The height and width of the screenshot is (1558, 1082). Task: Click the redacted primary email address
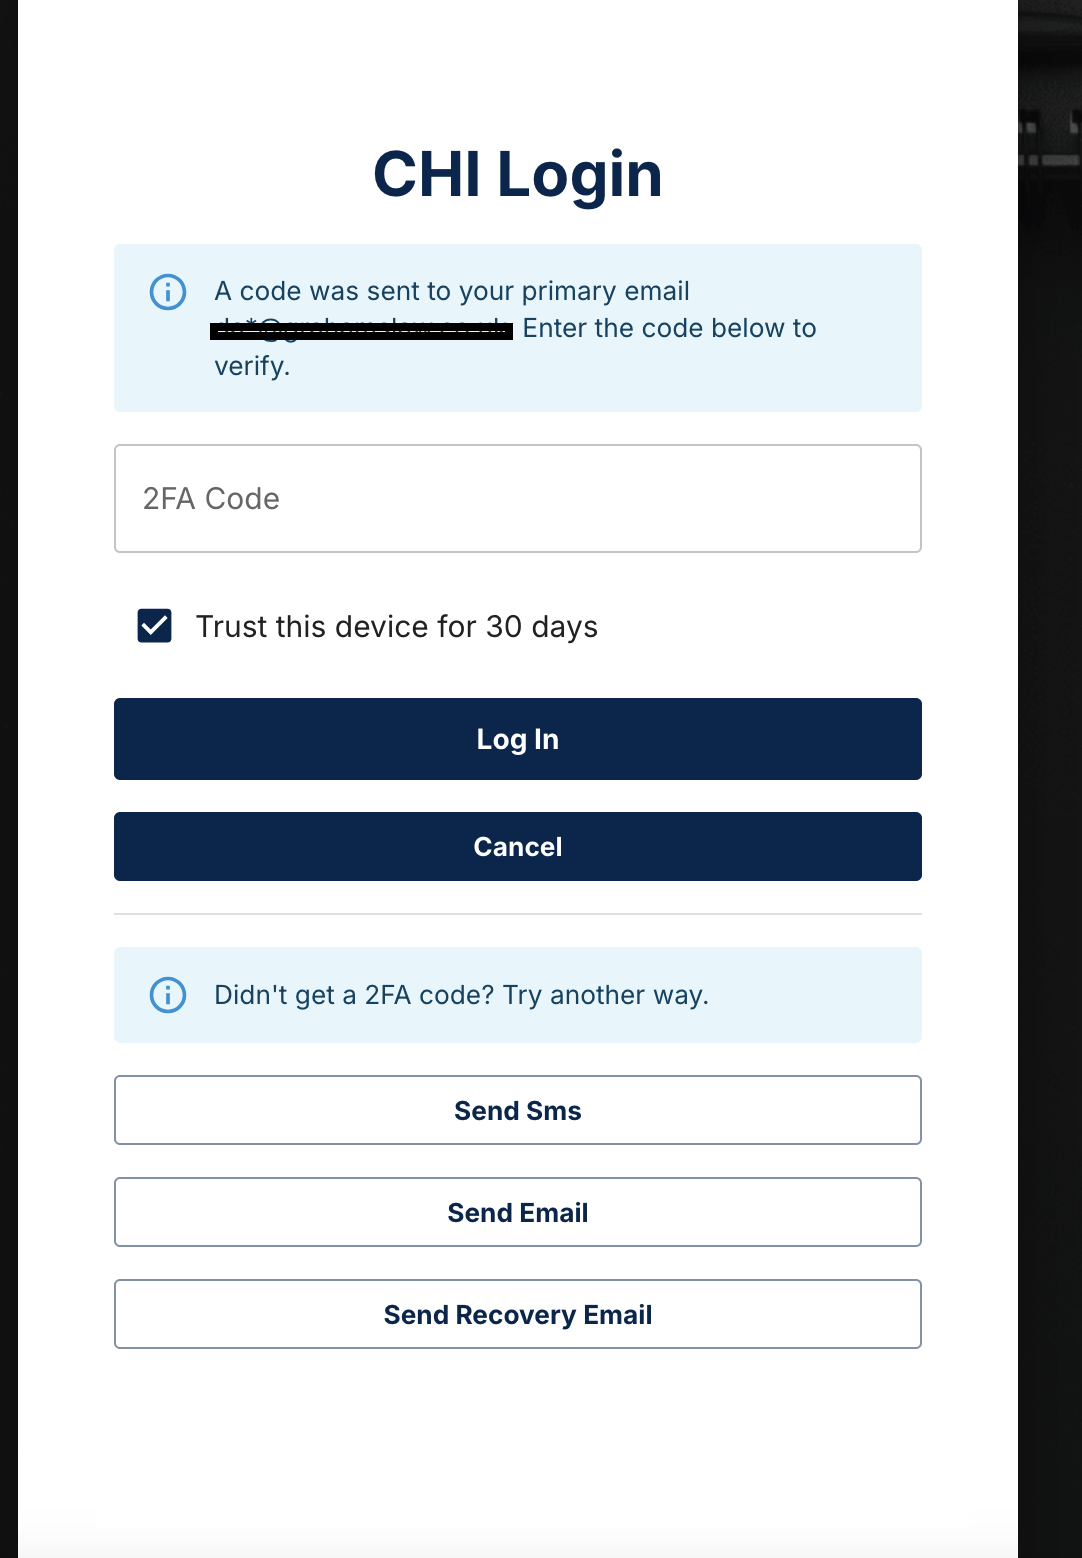[361, 329]
